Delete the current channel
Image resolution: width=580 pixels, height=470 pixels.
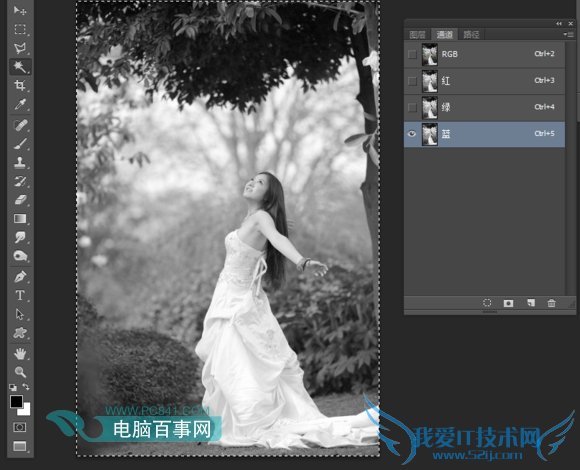(x=552, y=303)
